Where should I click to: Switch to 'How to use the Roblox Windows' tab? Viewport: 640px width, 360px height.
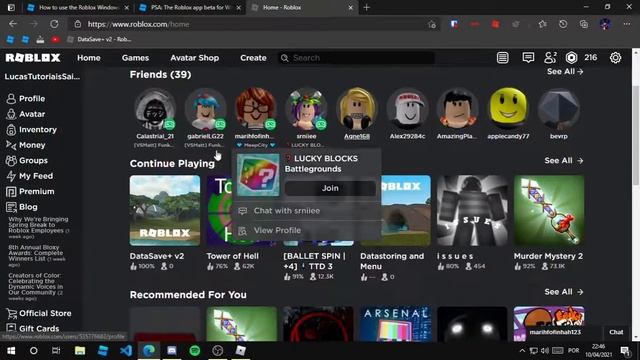coord(78,7)
